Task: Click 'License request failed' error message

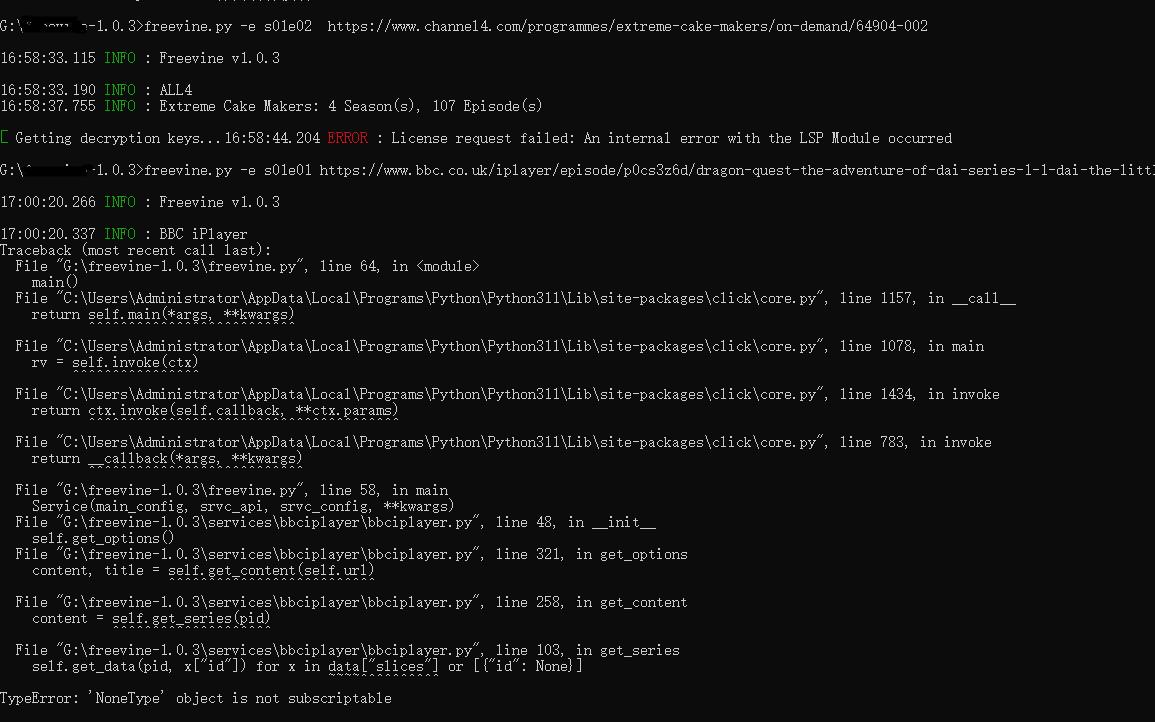Action: pyautogui.click(x=671, y=139)
